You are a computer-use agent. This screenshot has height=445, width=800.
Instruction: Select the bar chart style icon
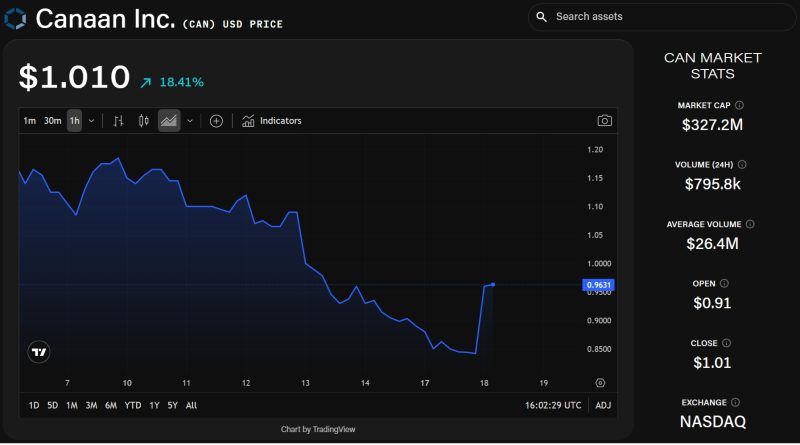[x=118, y=121]
